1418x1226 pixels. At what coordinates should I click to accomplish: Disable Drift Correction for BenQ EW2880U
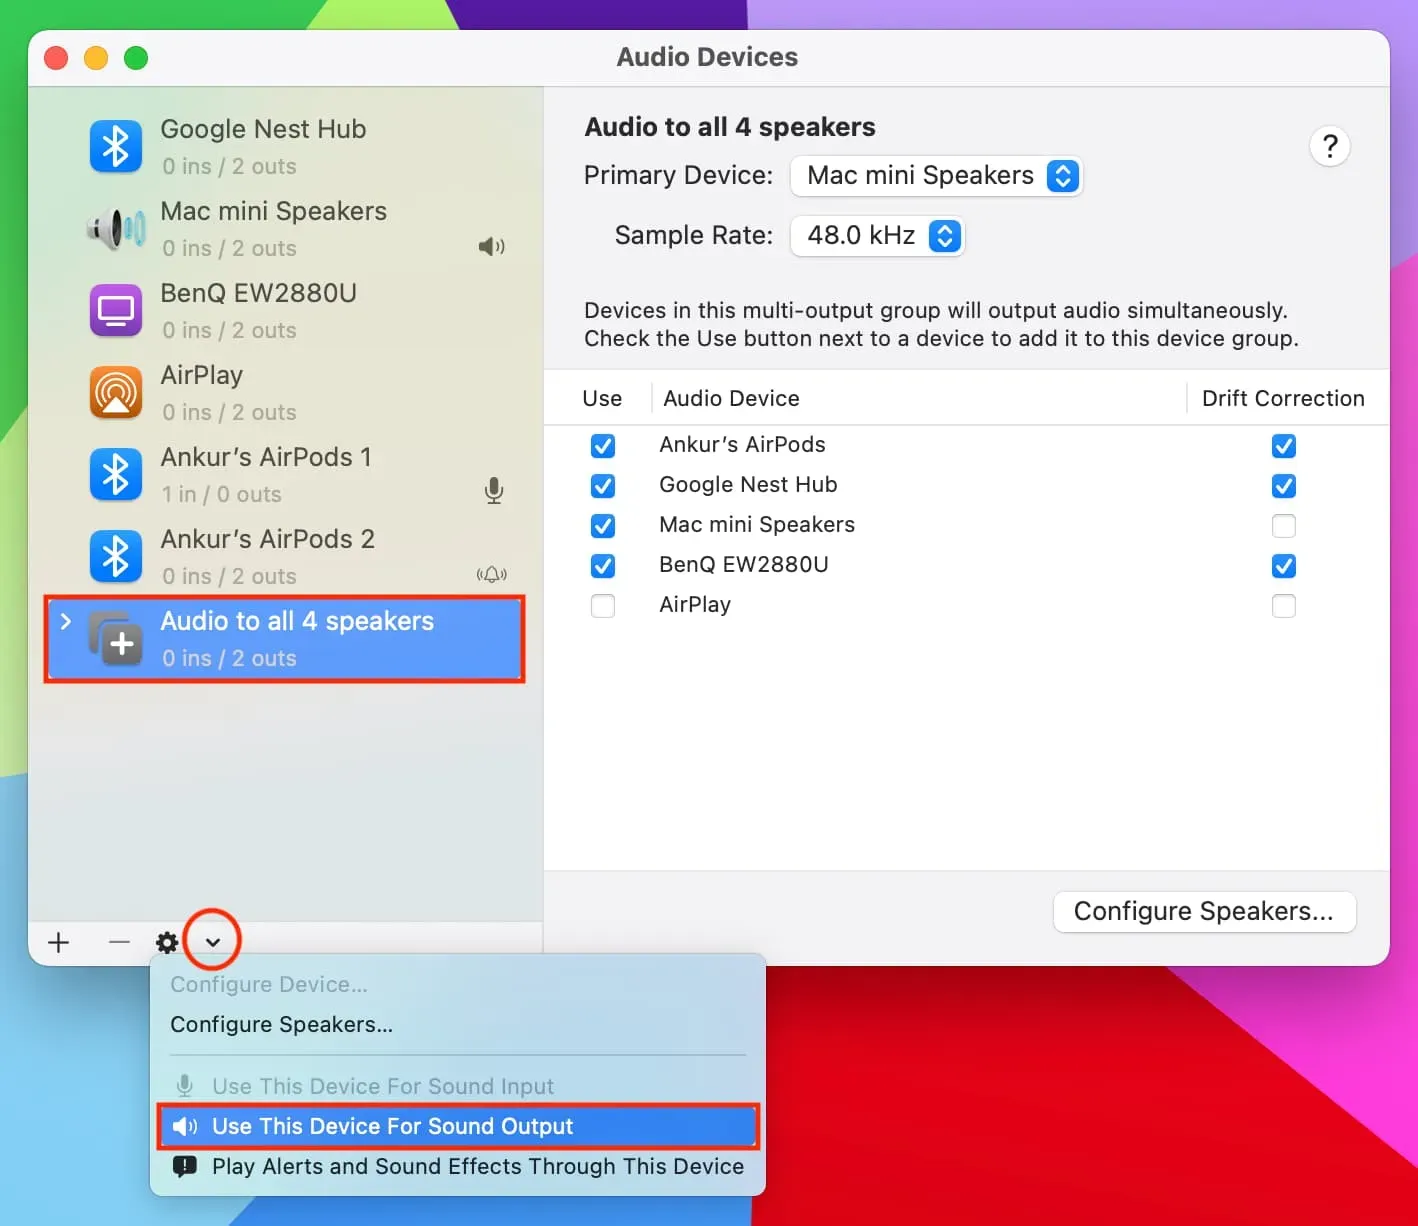coord(1284,566)
